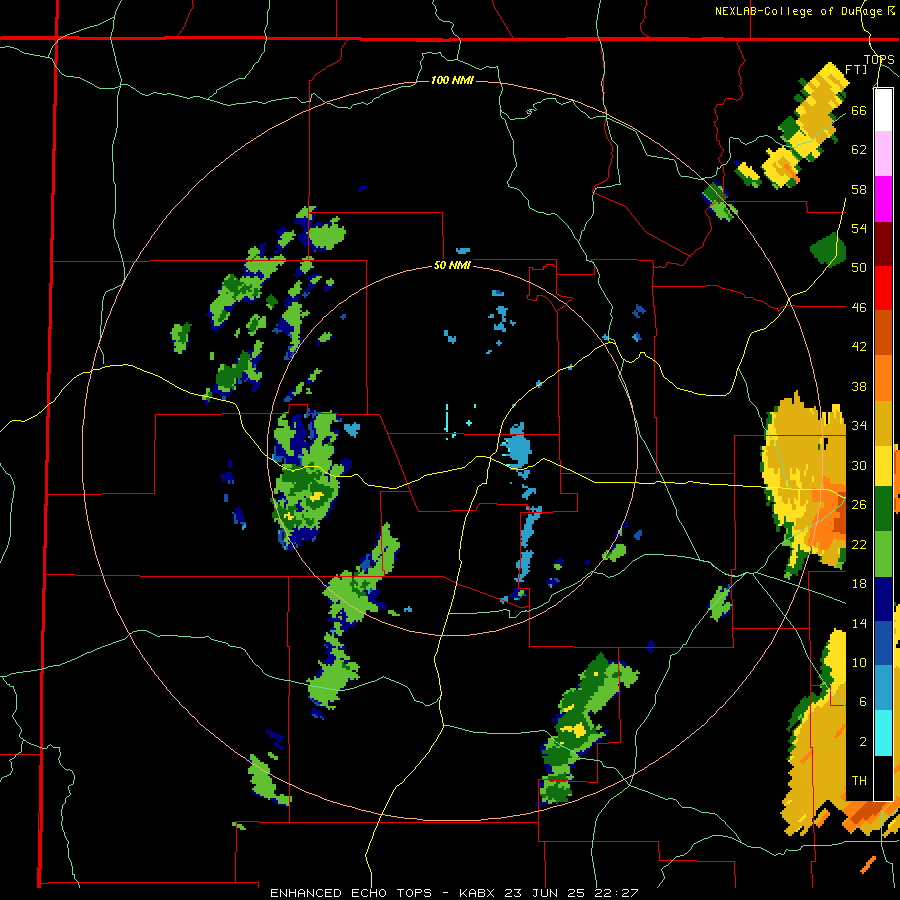This screenshot has width=900, height=900.
Task: Click the medium blue legend band
Action: 883,643
